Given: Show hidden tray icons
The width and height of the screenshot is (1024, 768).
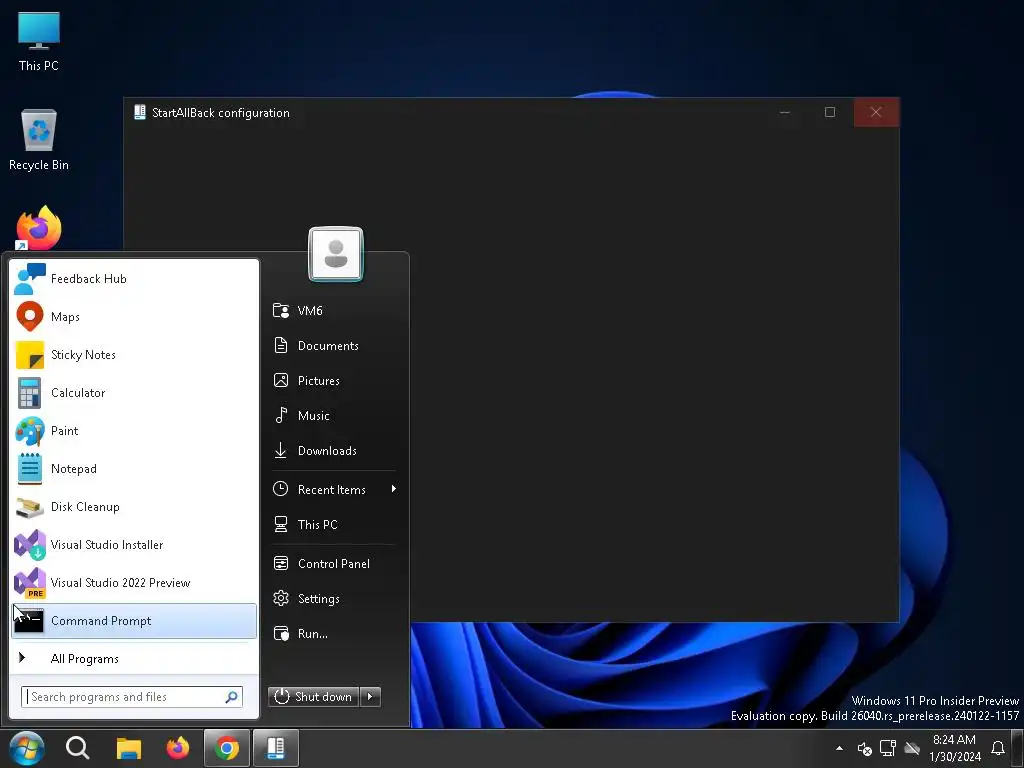Looking at the screenshot, I should (x=839, y=748).
